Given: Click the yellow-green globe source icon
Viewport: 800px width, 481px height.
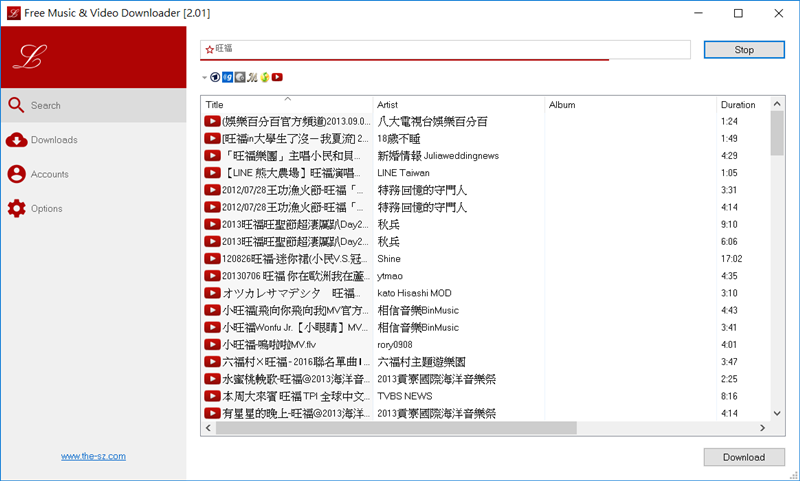Looking at the screenshot, I should tap(264, 77).
